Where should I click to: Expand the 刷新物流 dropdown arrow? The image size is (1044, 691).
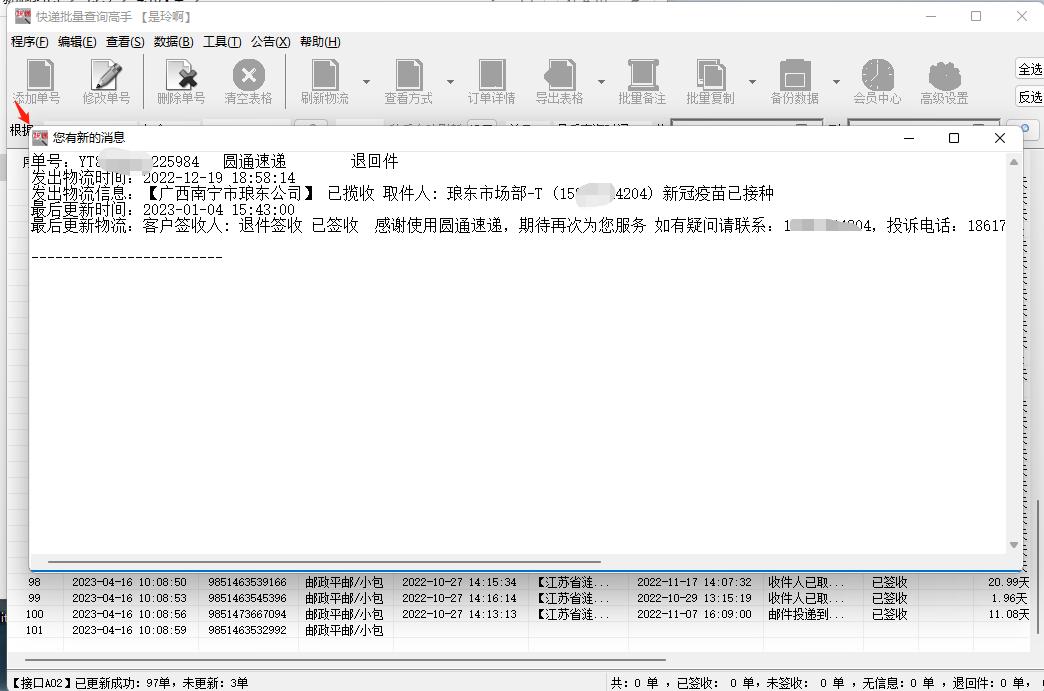[x=364, y=80]
